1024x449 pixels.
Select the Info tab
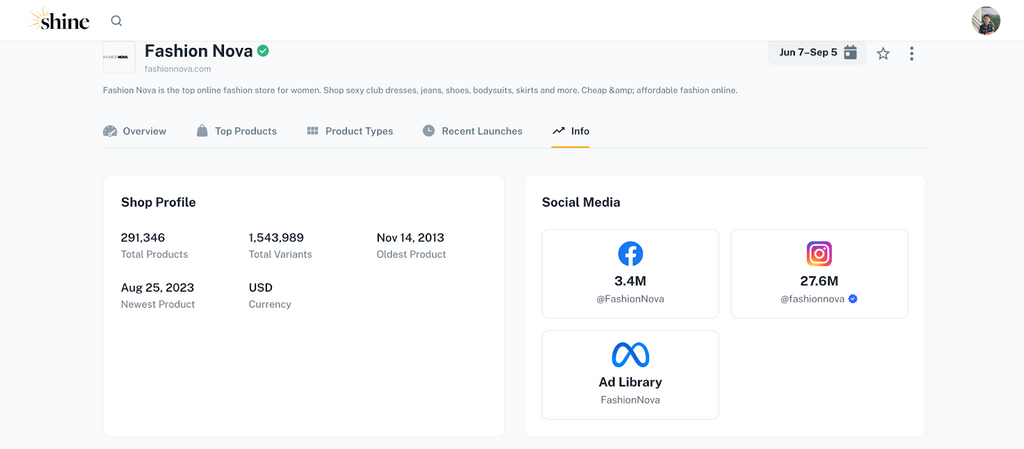point(571,131)
